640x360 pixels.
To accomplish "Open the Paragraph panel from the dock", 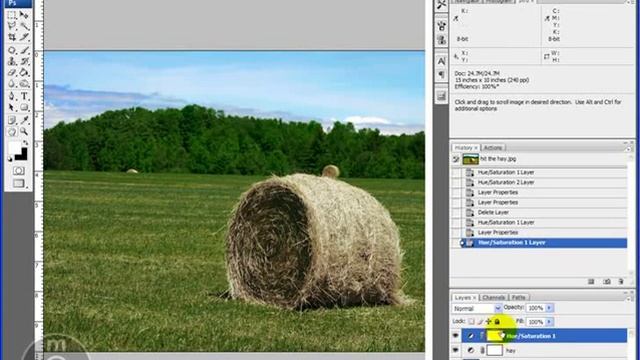I will pyautogui.click(x=441, y=74).
